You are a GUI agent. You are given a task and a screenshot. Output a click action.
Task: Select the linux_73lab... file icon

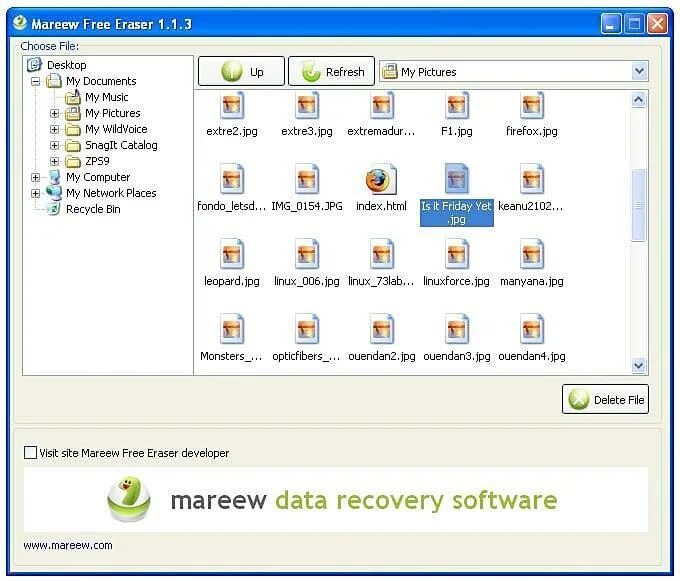tap(382, 254)
